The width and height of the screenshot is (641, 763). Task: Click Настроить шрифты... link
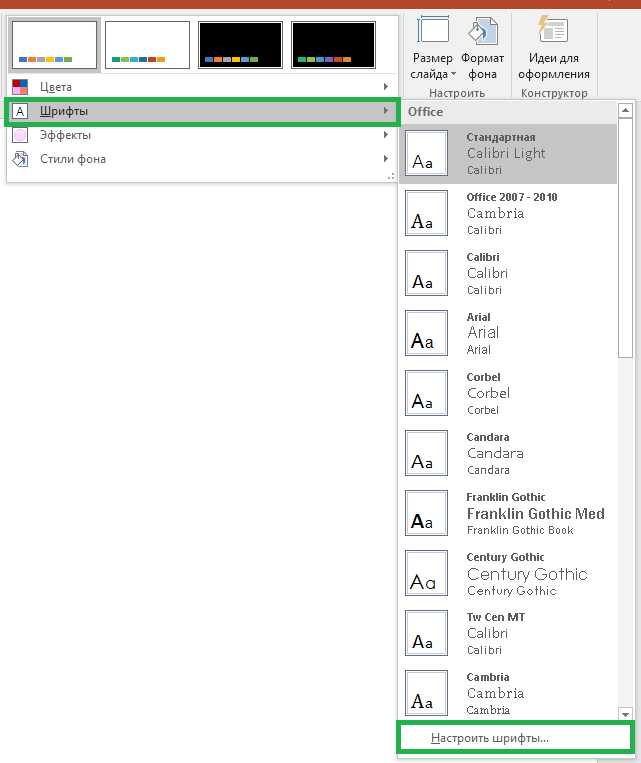click(490, 738)
